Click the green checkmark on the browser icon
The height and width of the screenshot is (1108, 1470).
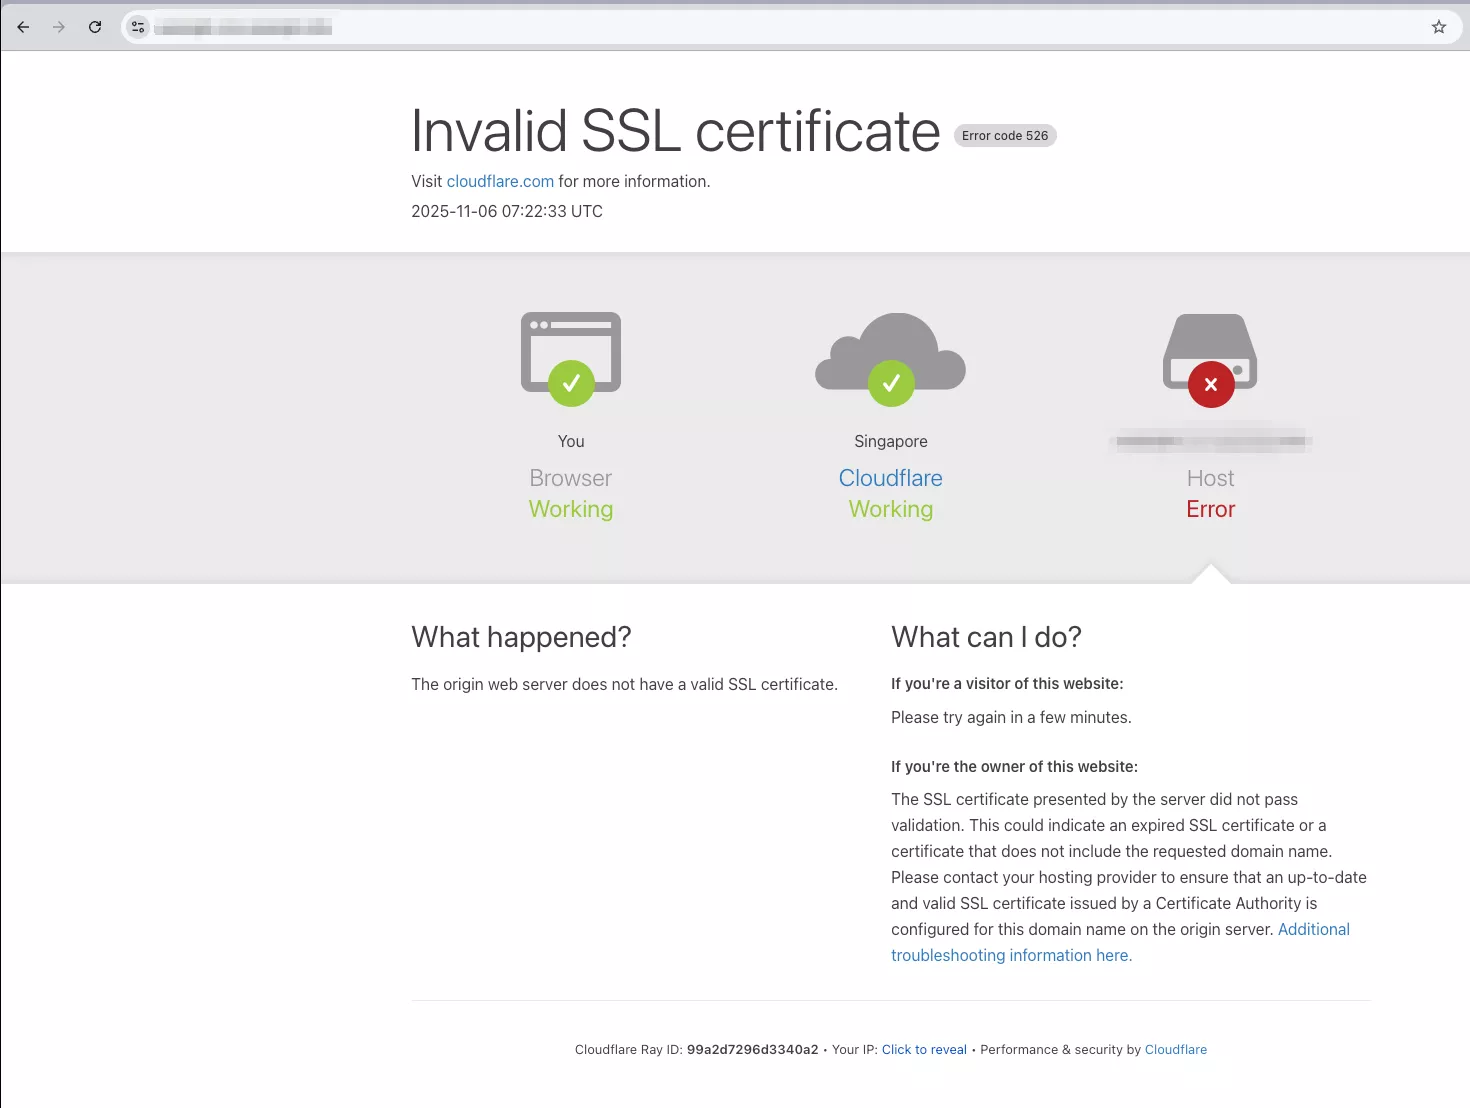pos(572,383)
